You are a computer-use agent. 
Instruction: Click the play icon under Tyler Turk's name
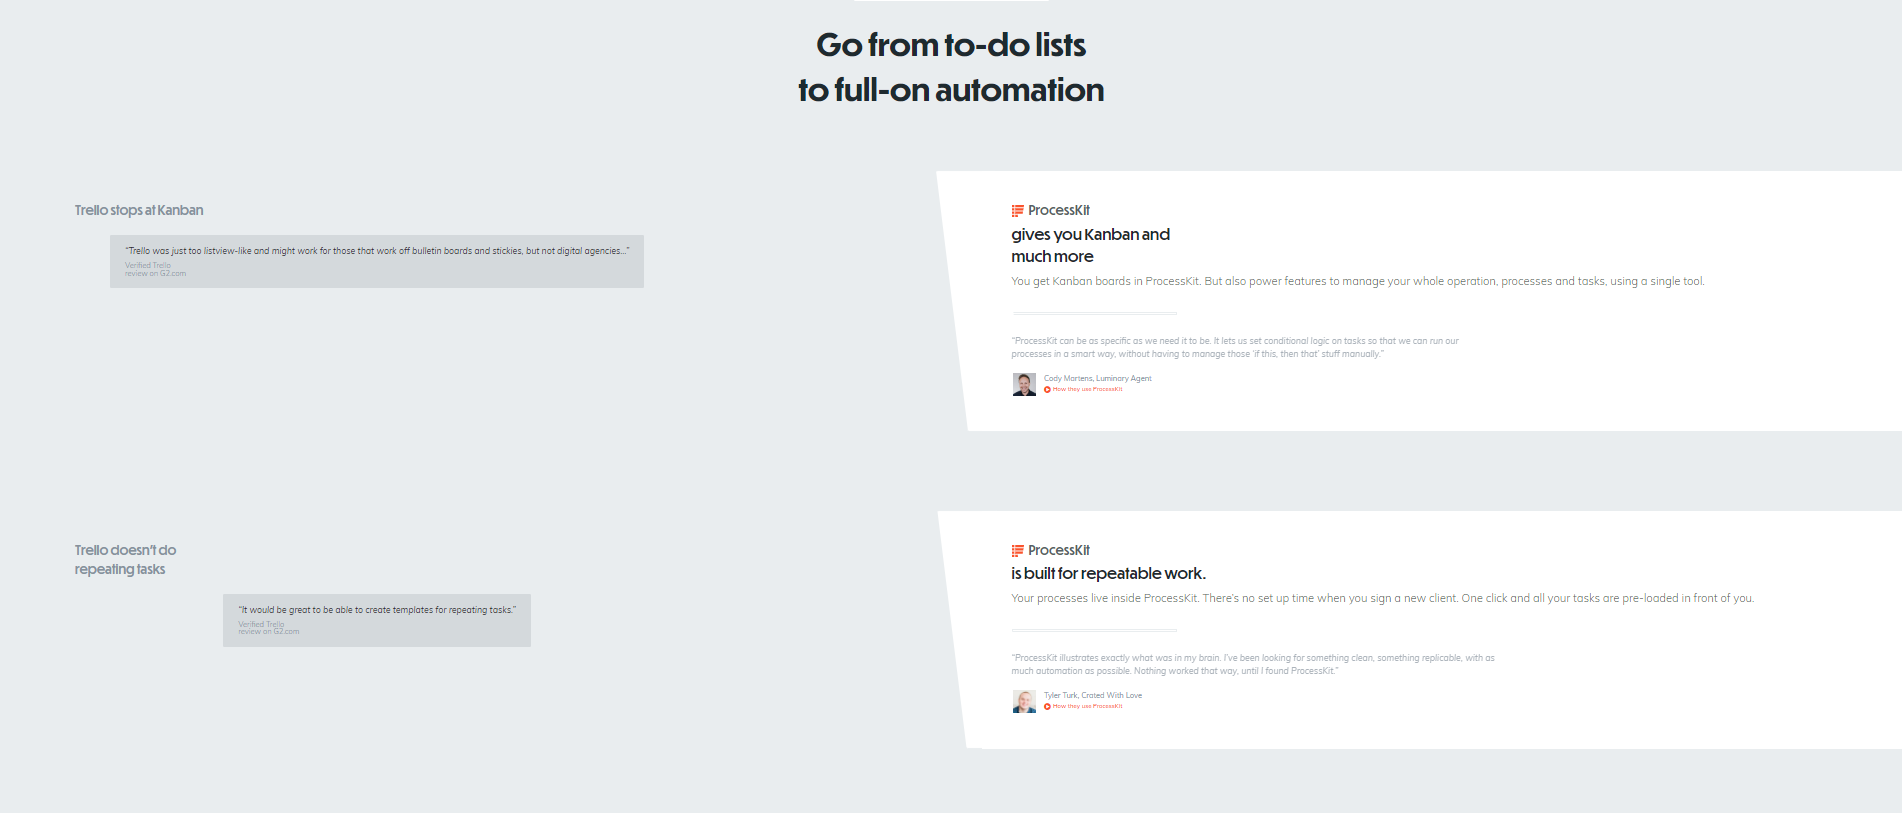point(1047,707)
